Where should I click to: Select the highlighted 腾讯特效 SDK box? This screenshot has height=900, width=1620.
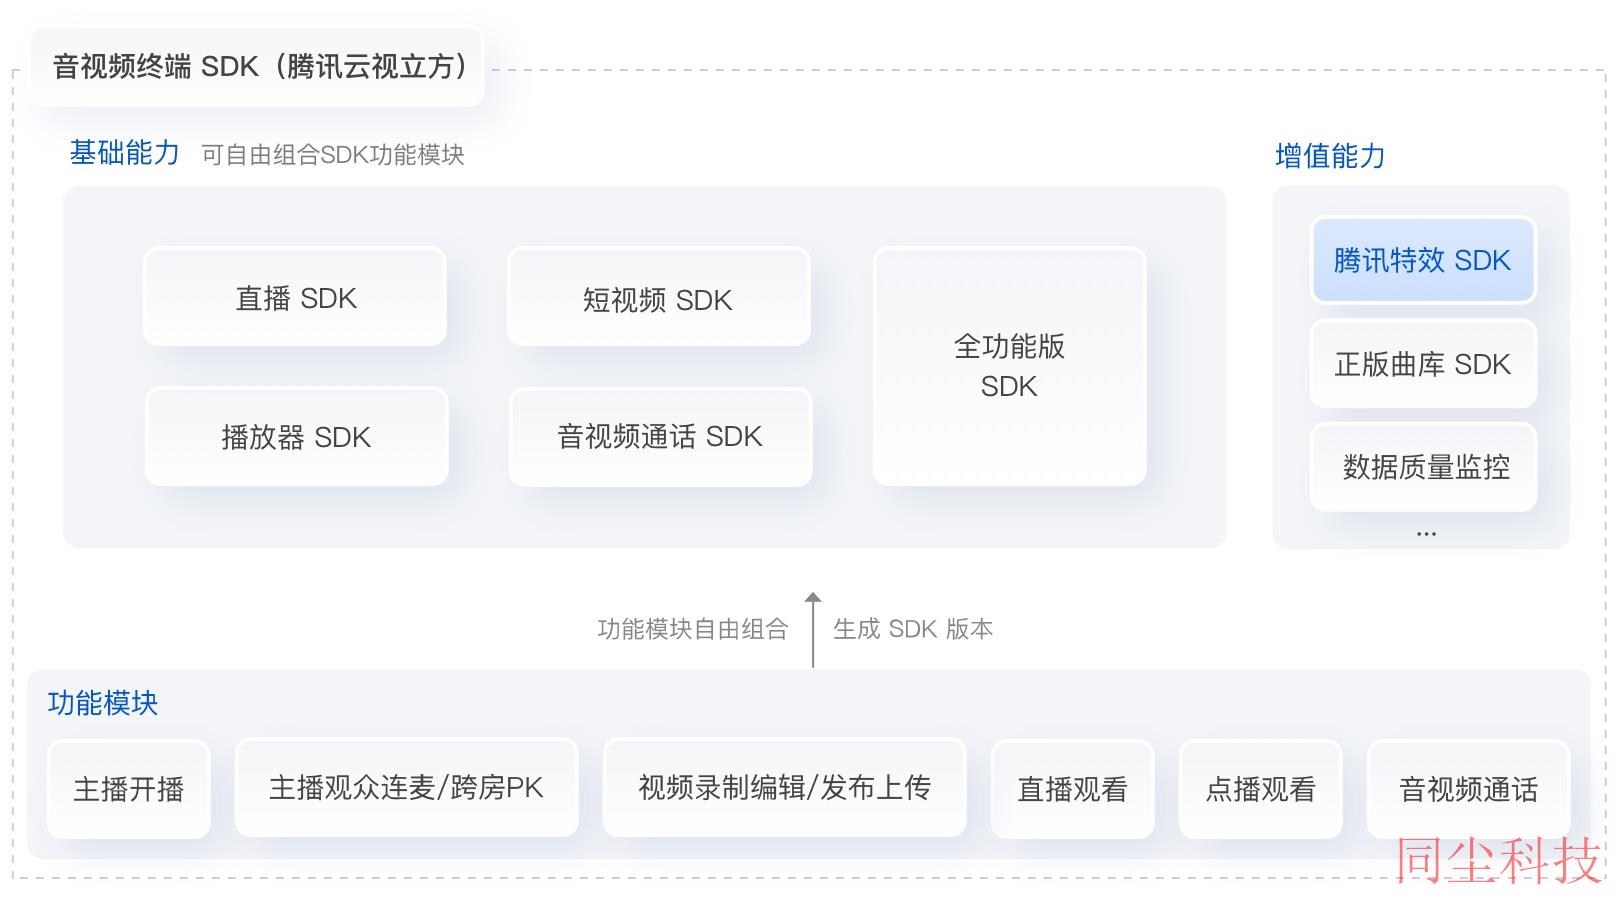[1422, 260]
